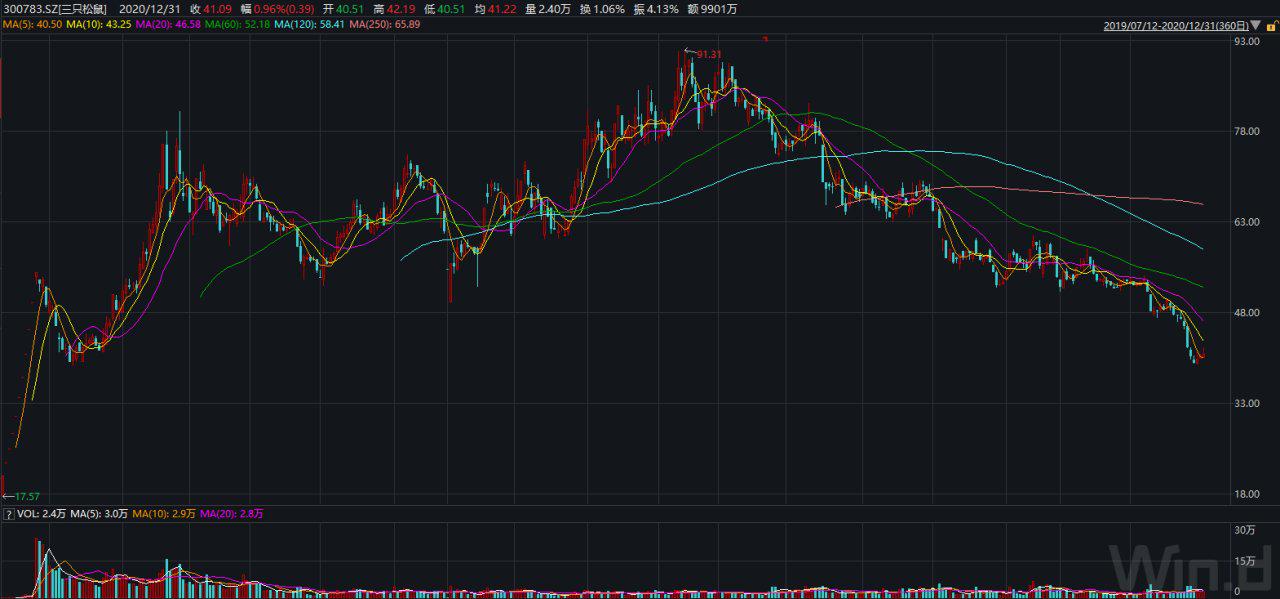This screenshot has height=599, width=1280.
Task: Click the VOL indicator label
Action: point(42,514)
